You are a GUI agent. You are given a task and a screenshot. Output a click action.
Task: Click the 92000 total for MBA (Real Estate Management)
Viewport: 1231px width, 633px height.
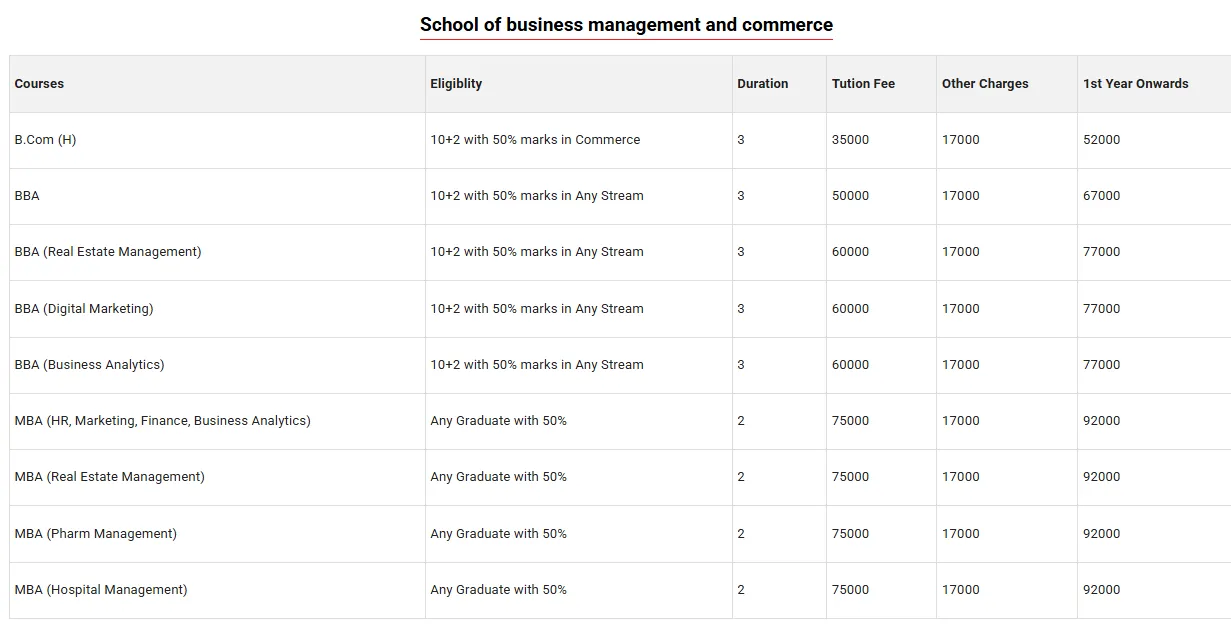tap(1101, 477)
